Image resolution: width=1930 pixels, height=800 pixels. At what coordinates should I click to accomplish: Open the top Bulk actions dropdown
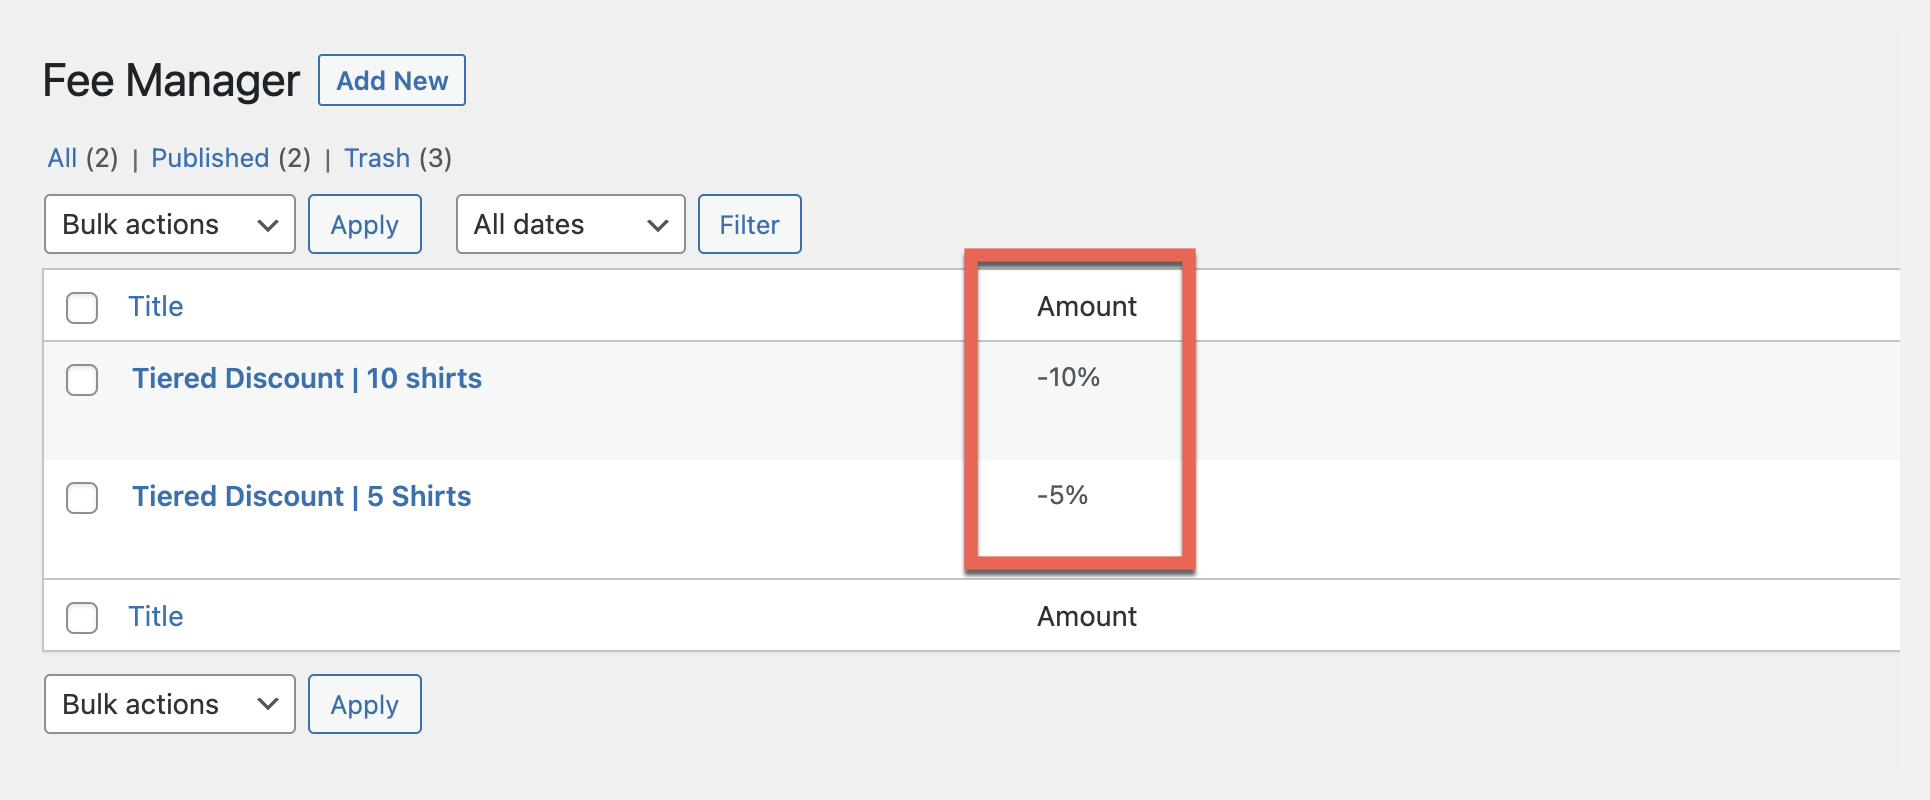170,224
